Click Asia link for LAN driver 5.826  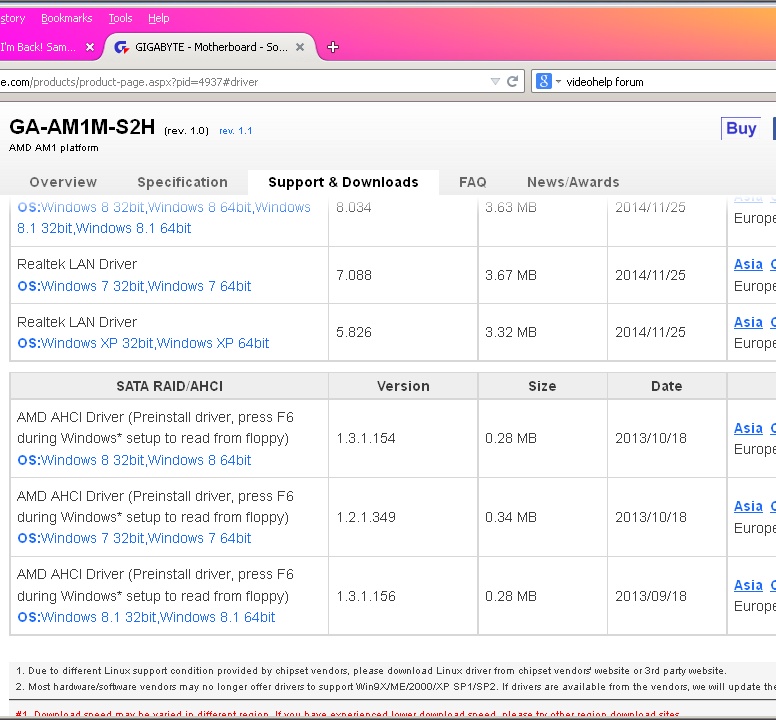748,322
